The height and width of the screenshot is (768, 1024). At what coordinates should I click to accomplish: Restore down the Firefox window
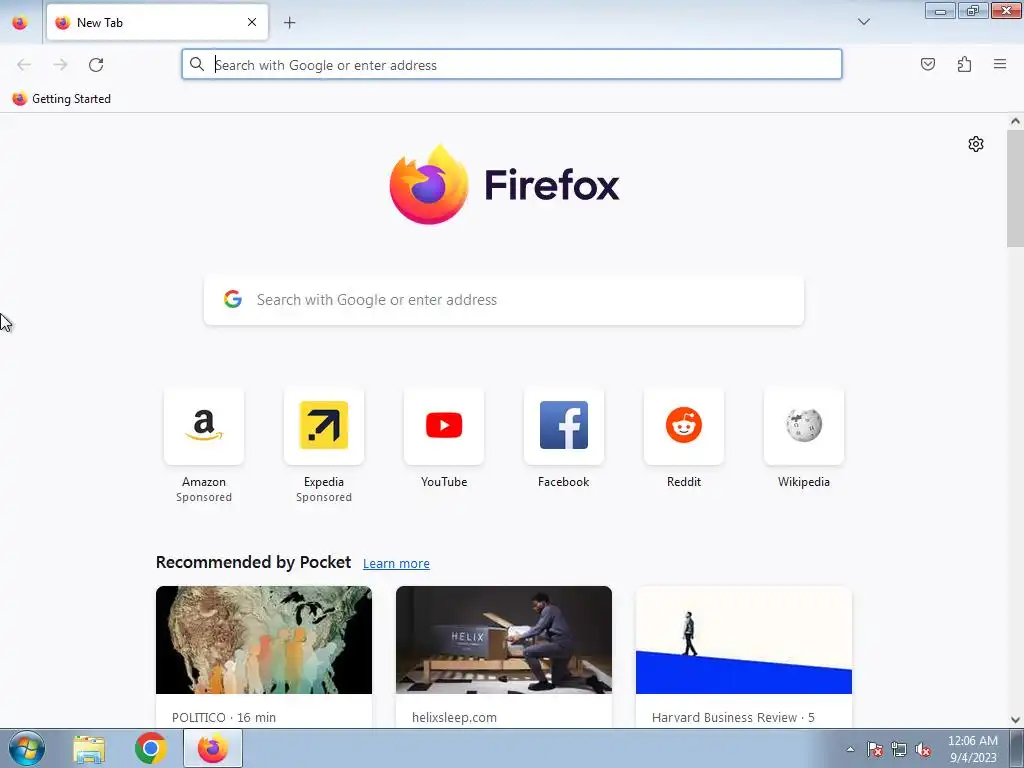pos(973,10)
